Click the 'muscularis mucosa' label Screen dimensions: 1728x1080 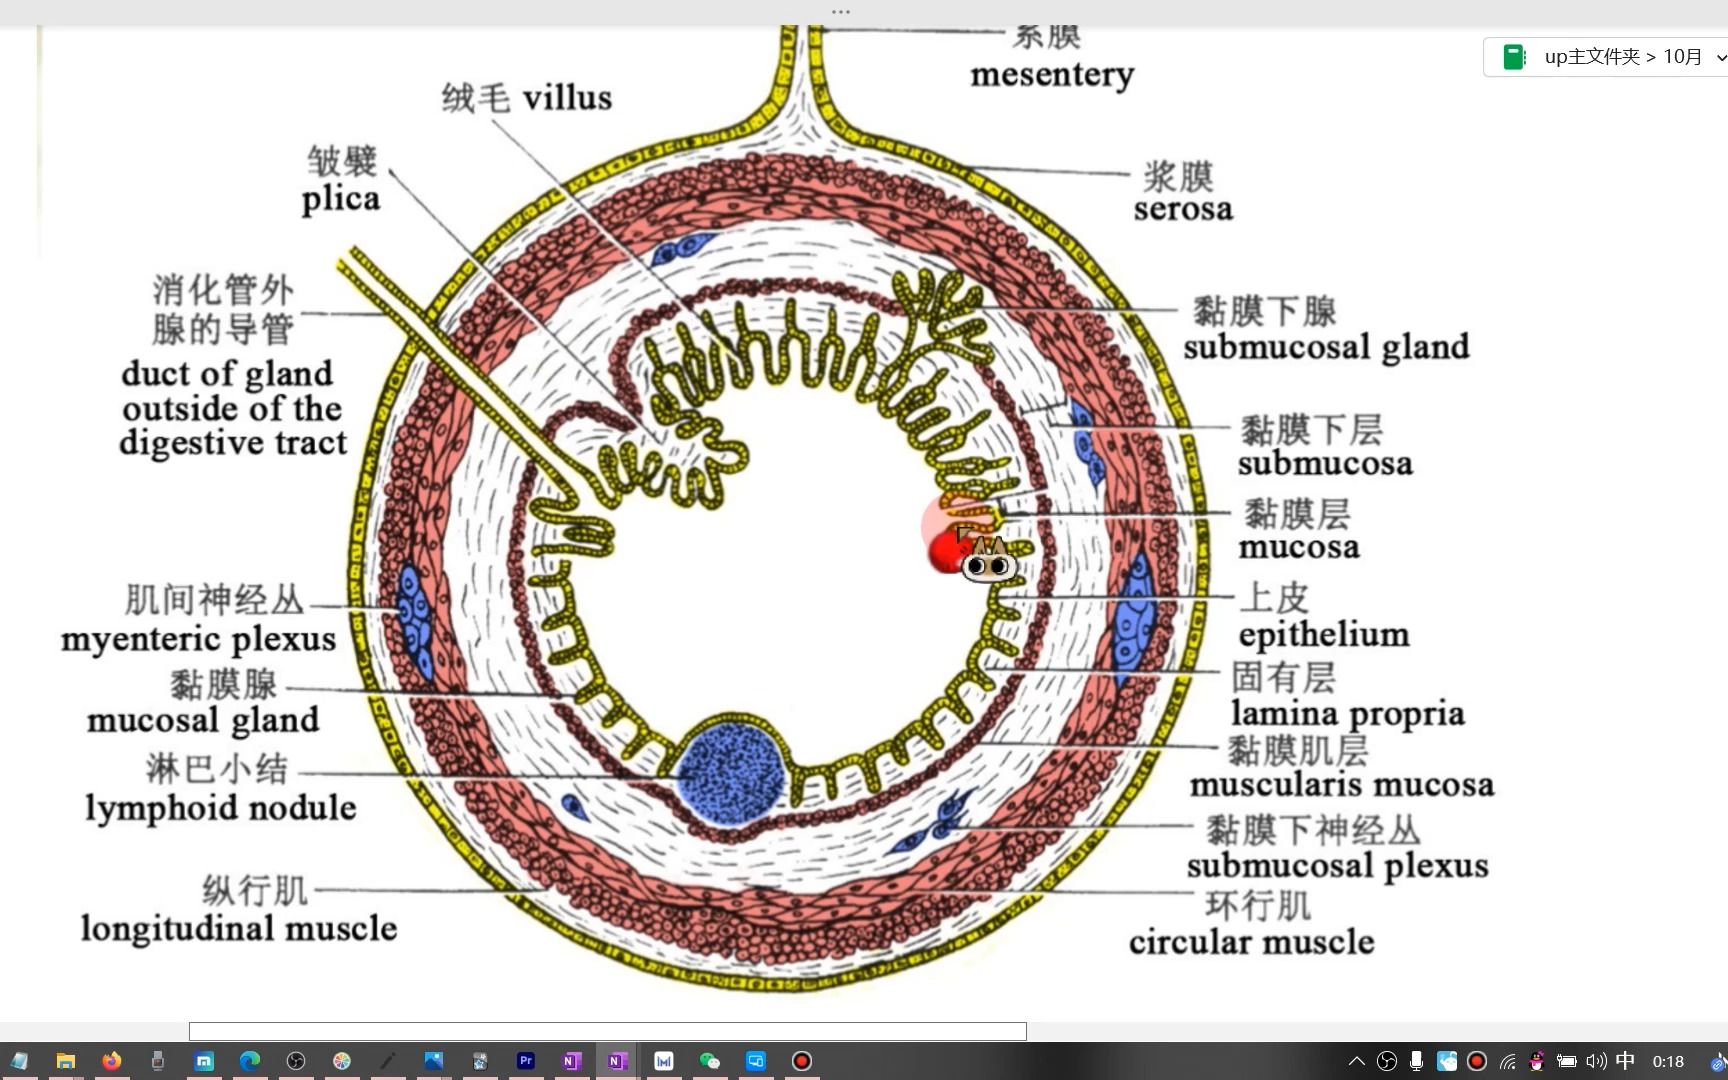tap(1341, 785)
